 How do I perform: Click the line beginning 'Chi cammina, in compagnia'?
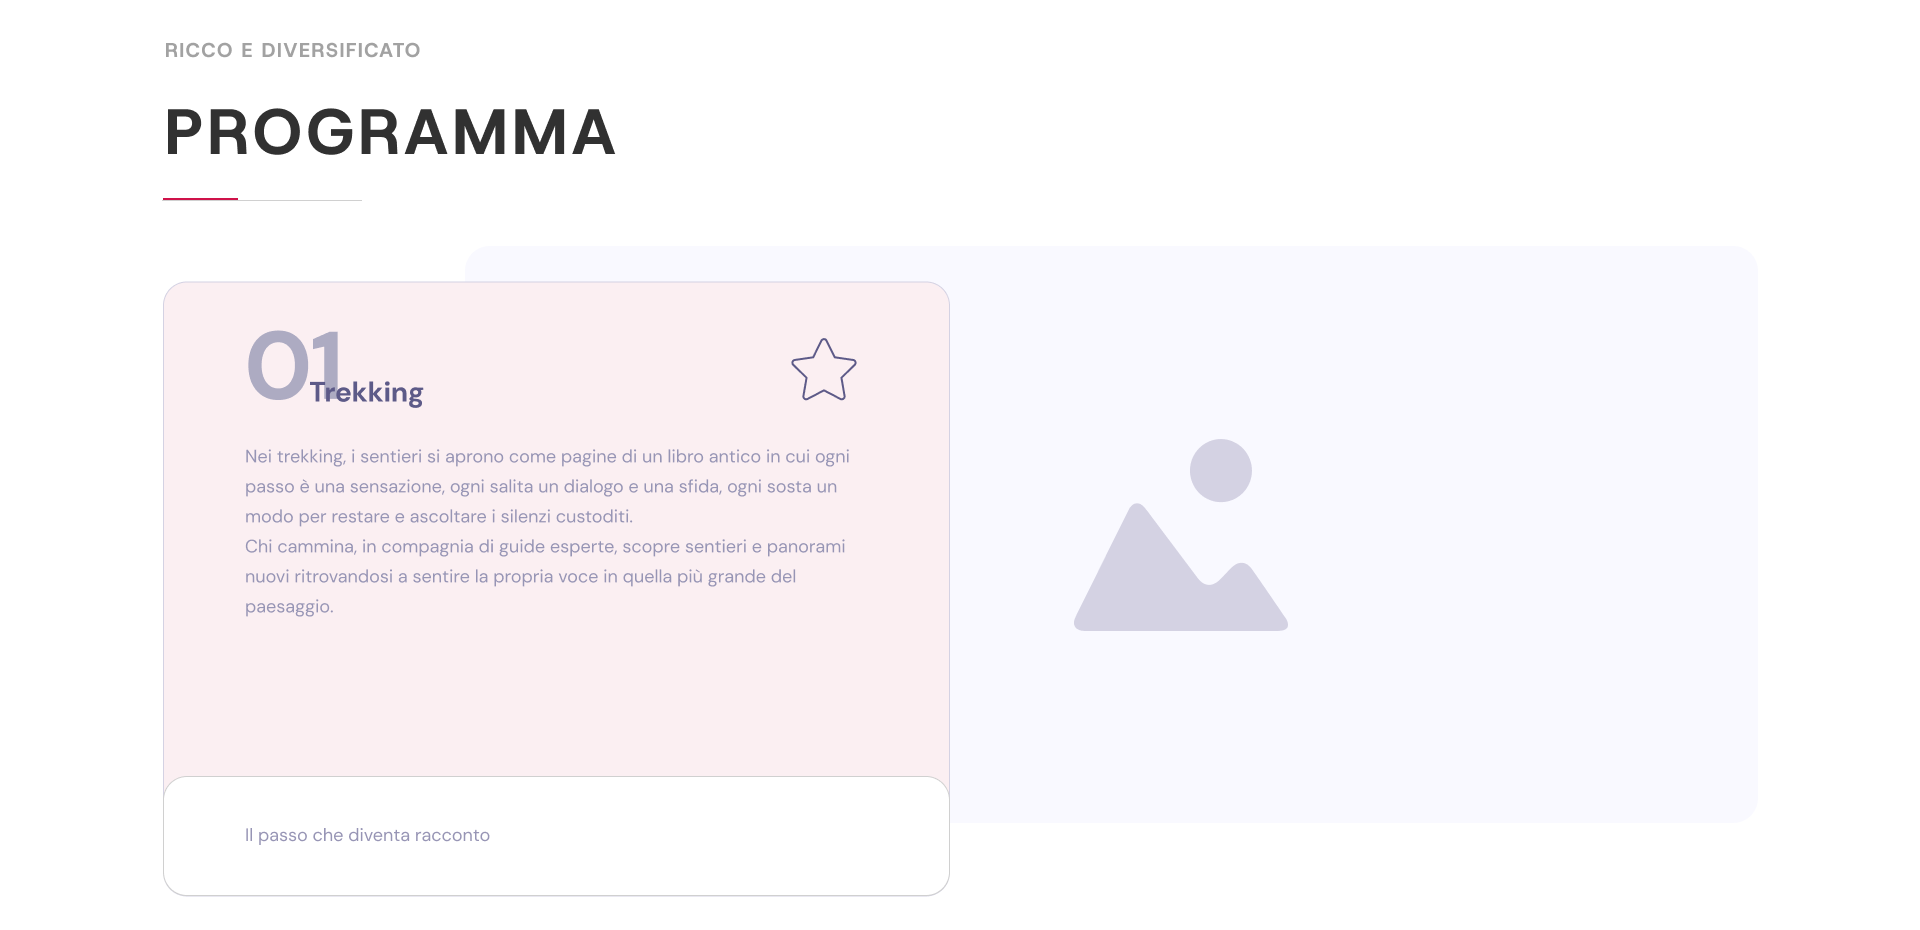[545, 546]
